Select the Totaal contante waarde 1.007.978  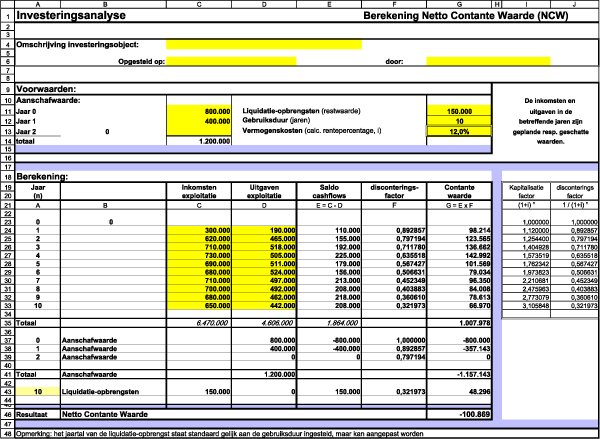tap(473, 323)
